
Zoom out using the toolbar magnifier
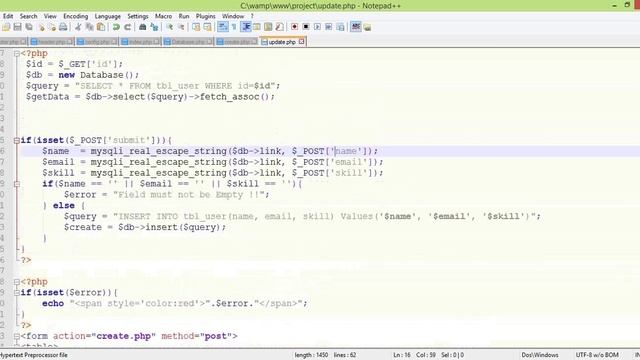coord(181,27)
